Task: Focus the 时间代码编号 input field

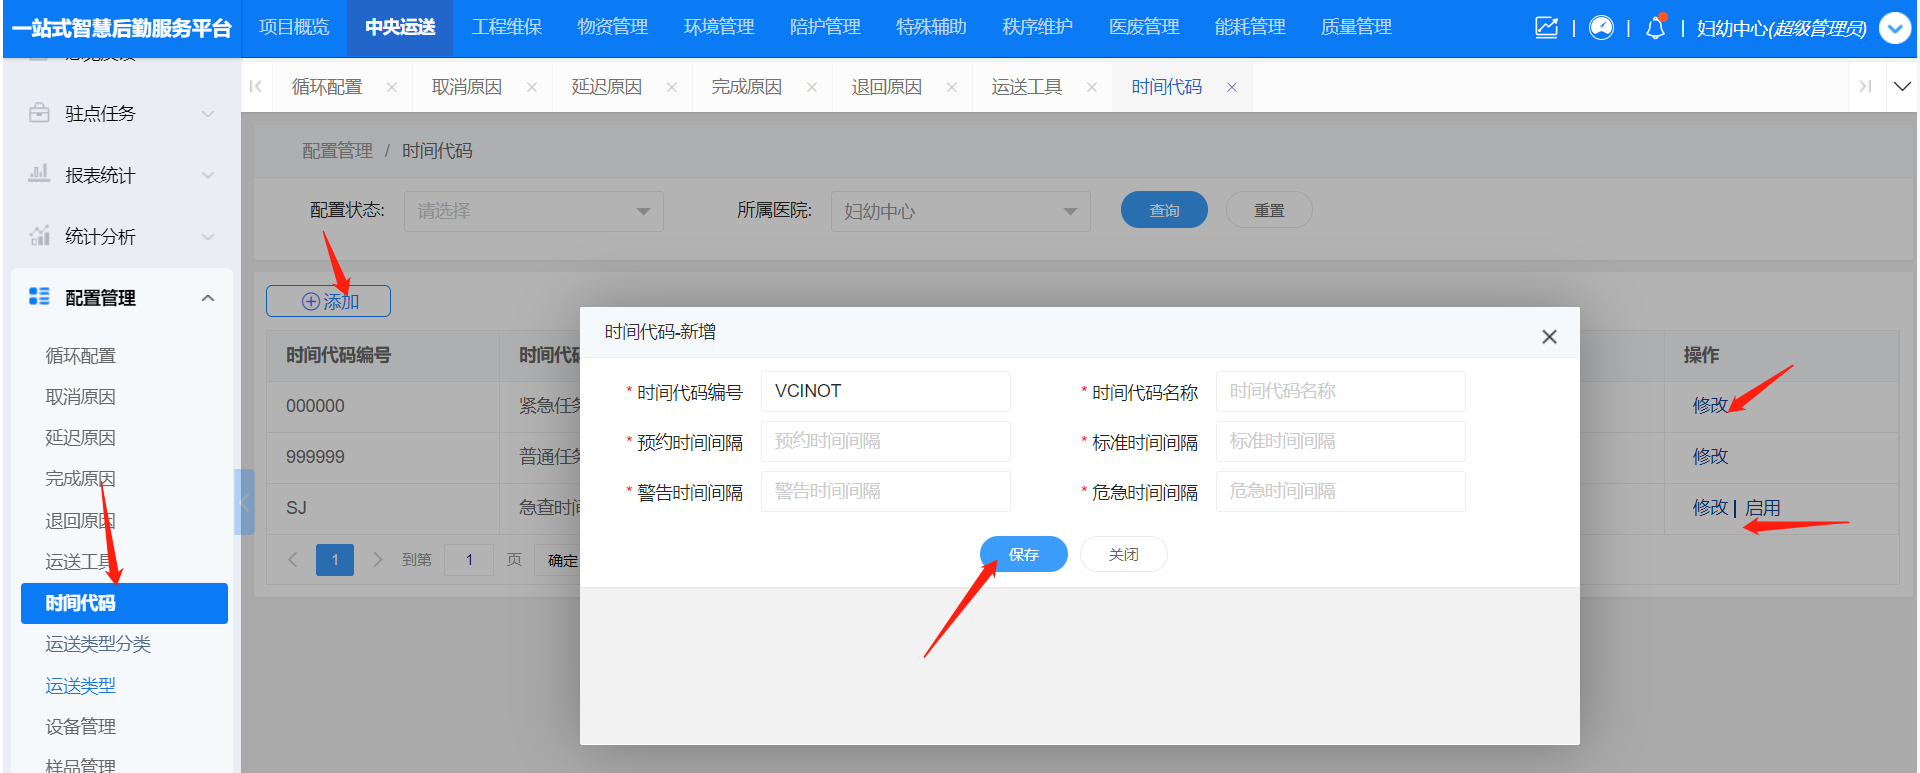Action: click(885, 391)
